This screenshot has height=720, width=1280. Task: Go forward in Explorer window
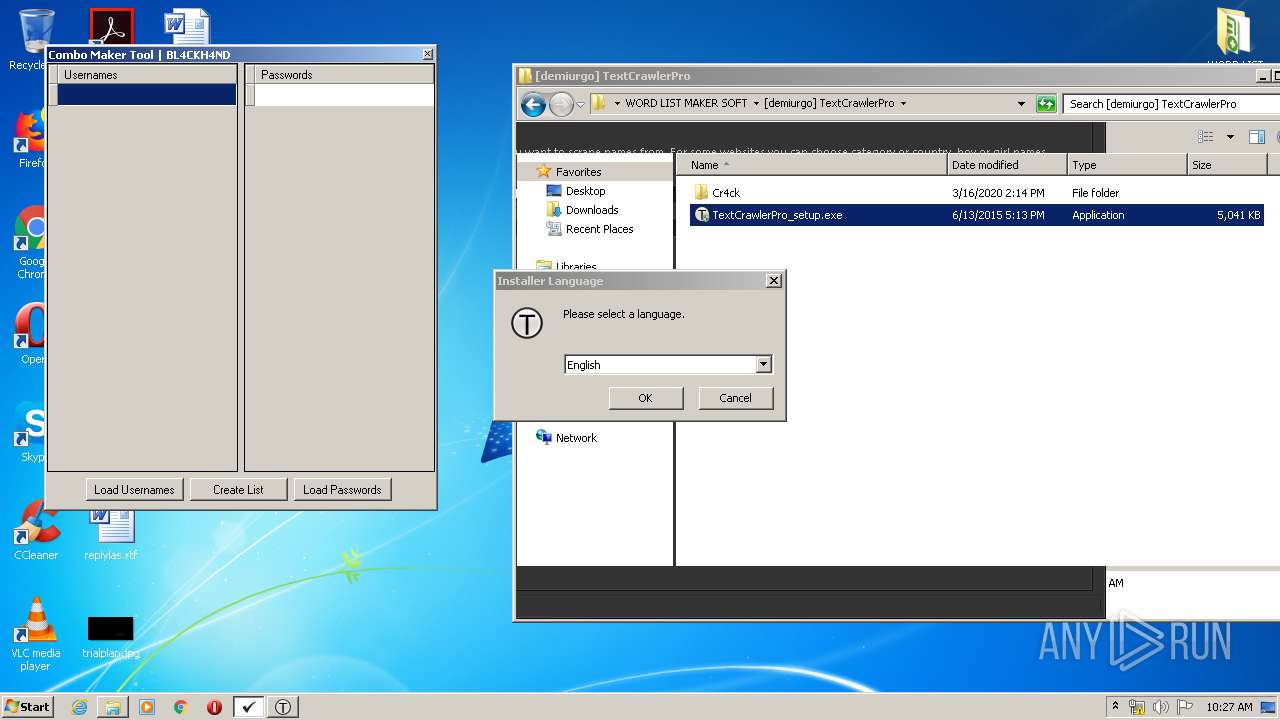561,104
